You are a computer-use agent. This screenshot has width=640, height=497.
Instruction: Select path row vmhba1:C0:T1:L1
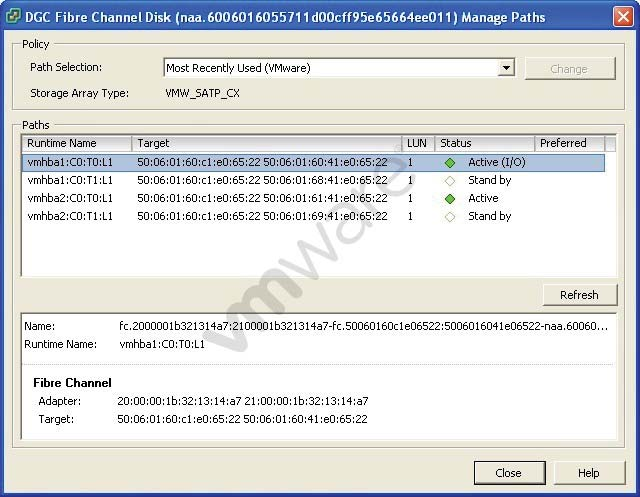[x=313, y=180]
